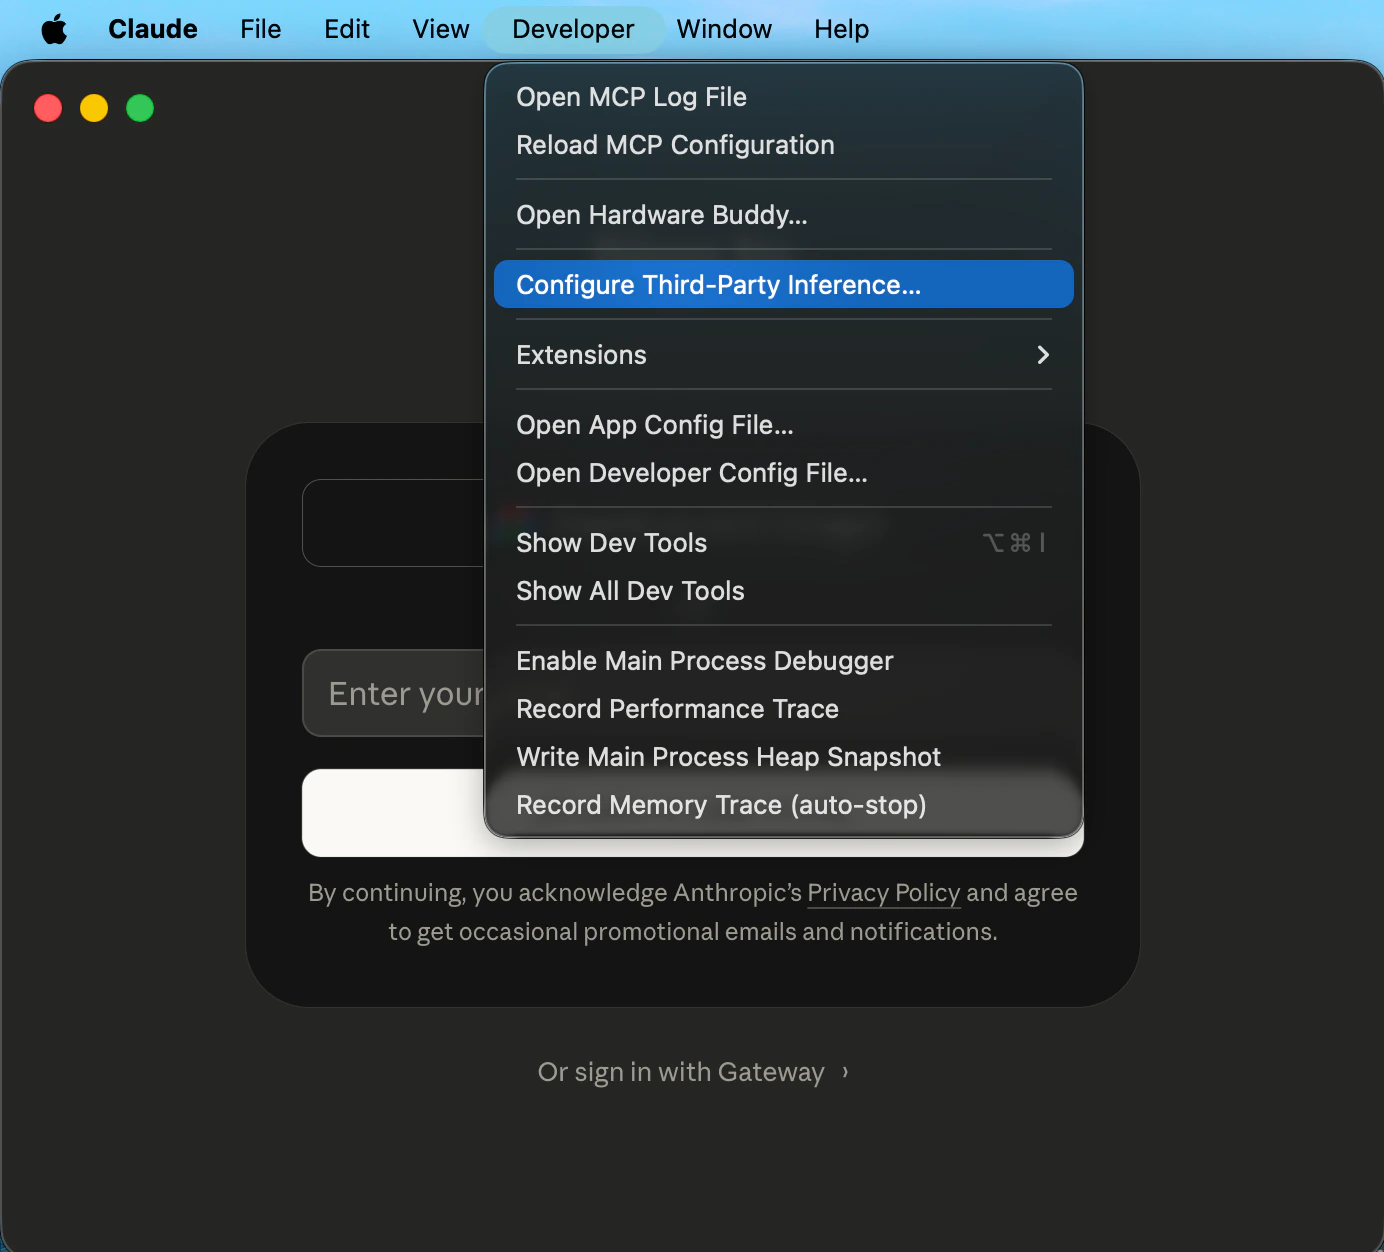Choose Reload MCP Configuration

coord(784,145)
